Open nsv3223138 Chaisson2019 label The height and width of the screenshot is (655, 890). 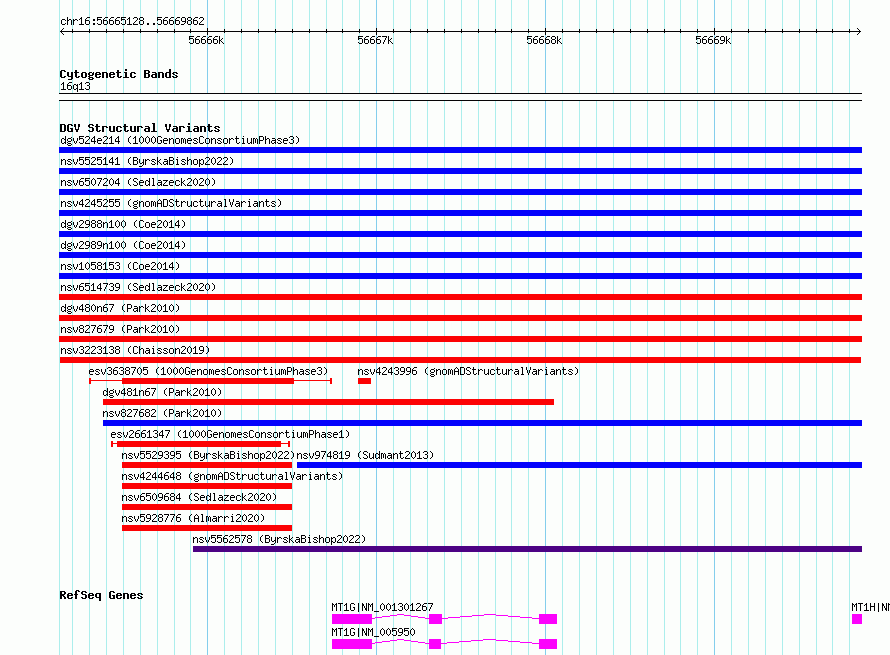tap(135, 350)
